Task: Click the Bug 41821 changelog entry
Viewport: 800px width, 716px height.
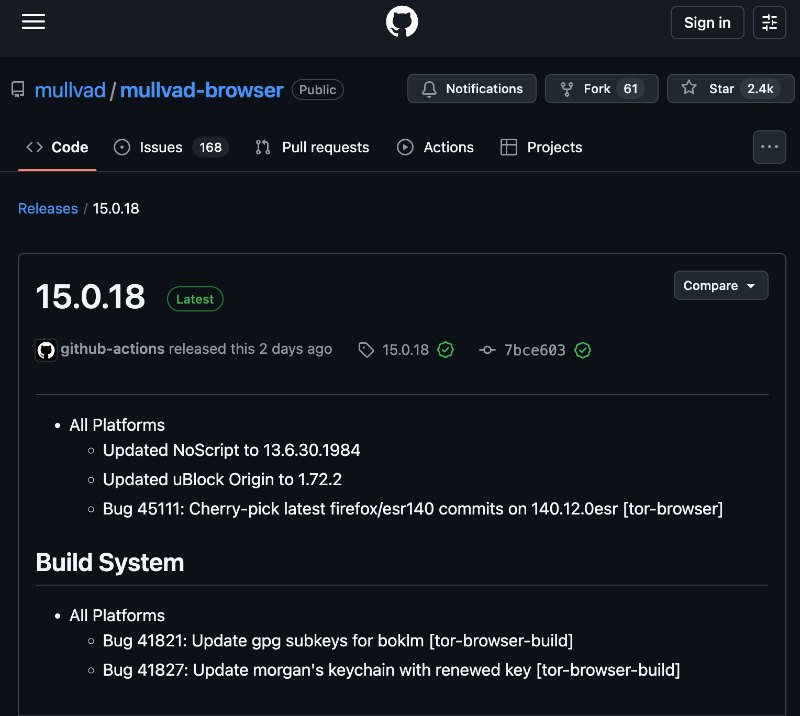Action: pyautogui.click(x=338, y=640)
